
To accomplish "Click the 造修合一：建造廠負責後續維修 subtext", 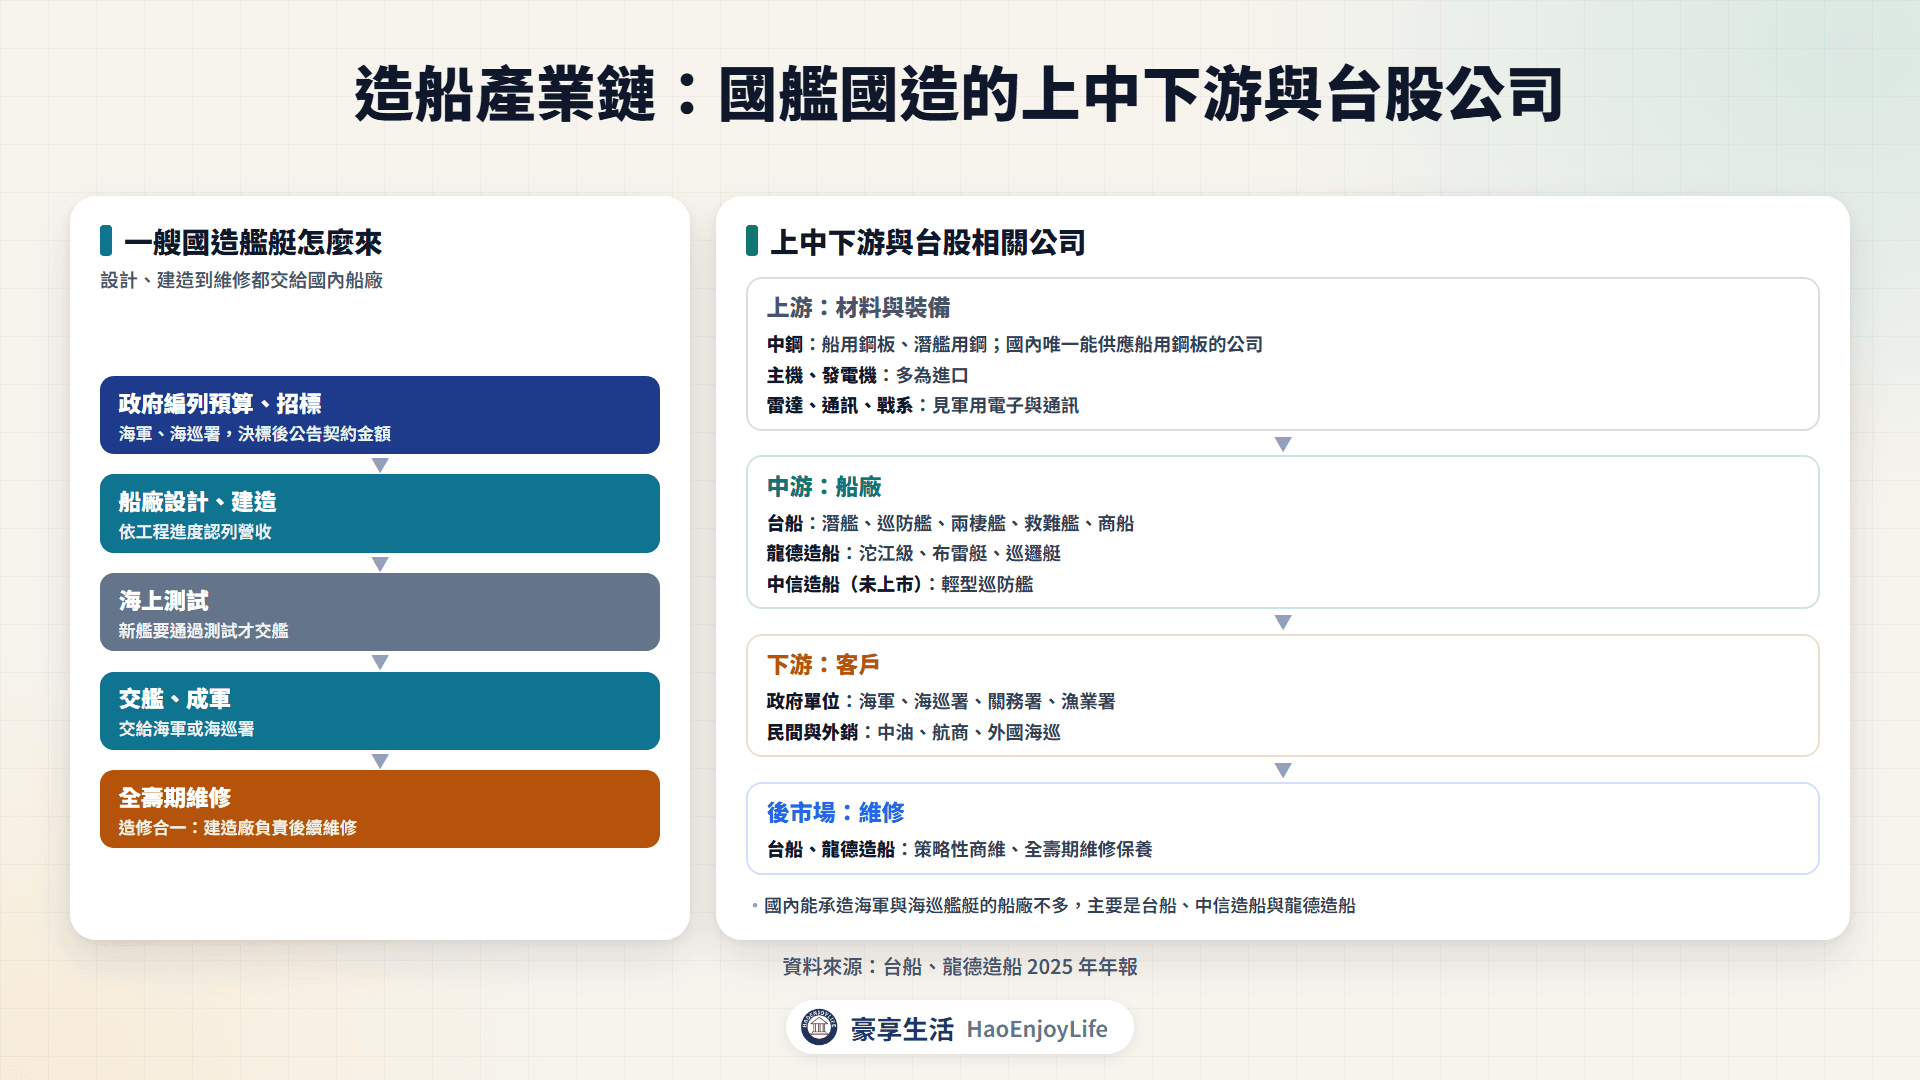I will [x=238, y=828].
